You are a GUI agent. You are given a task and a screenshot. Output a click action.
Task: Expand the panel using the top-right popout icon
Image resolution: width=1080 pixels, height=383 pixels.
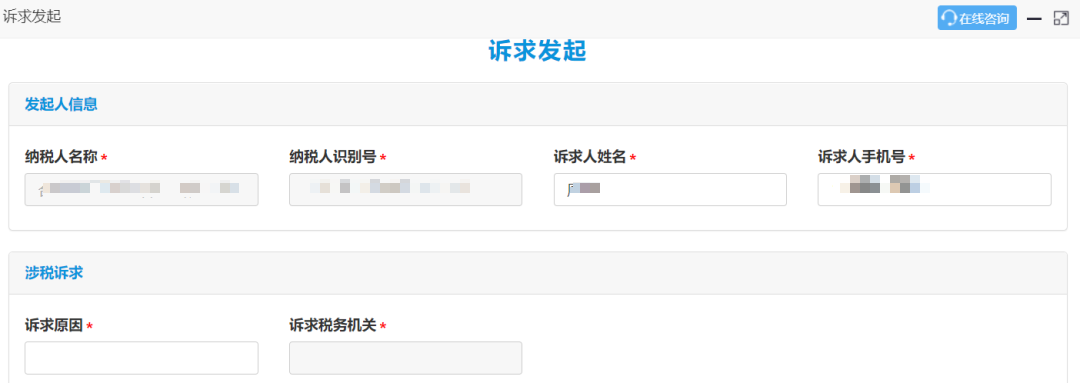coord(1061,19)
